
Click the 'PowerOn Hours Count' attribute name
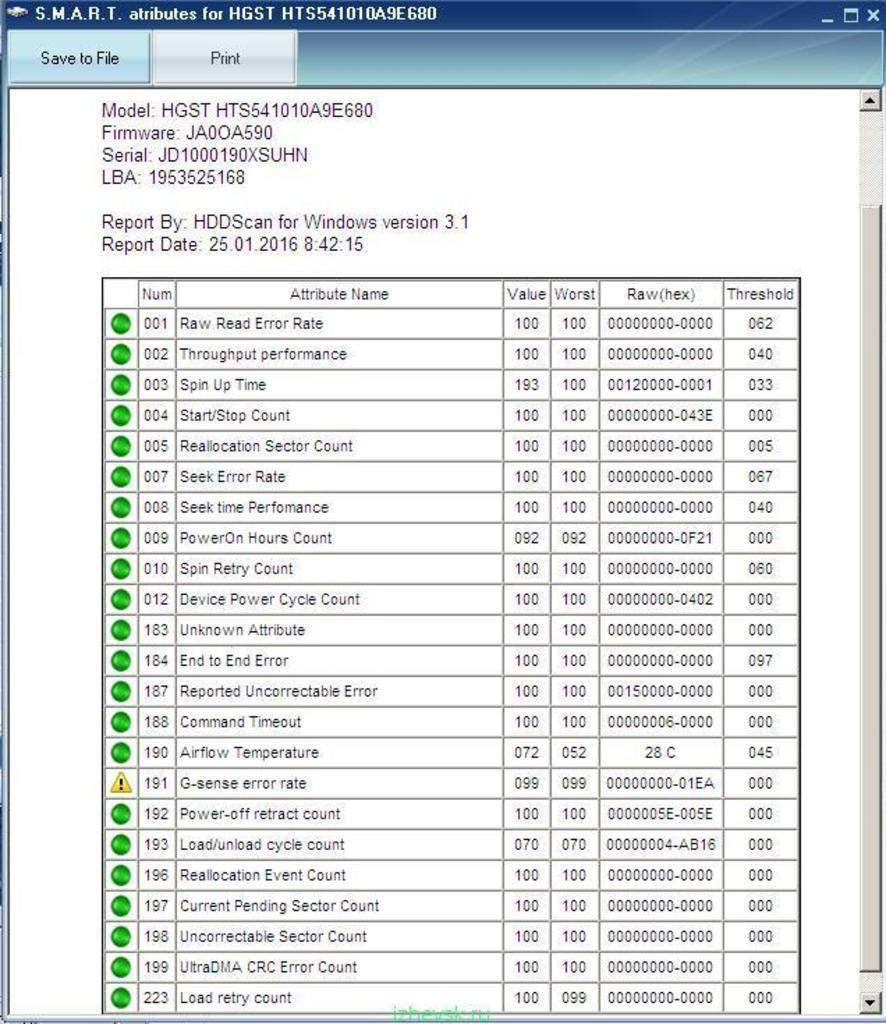coord(256,538)
